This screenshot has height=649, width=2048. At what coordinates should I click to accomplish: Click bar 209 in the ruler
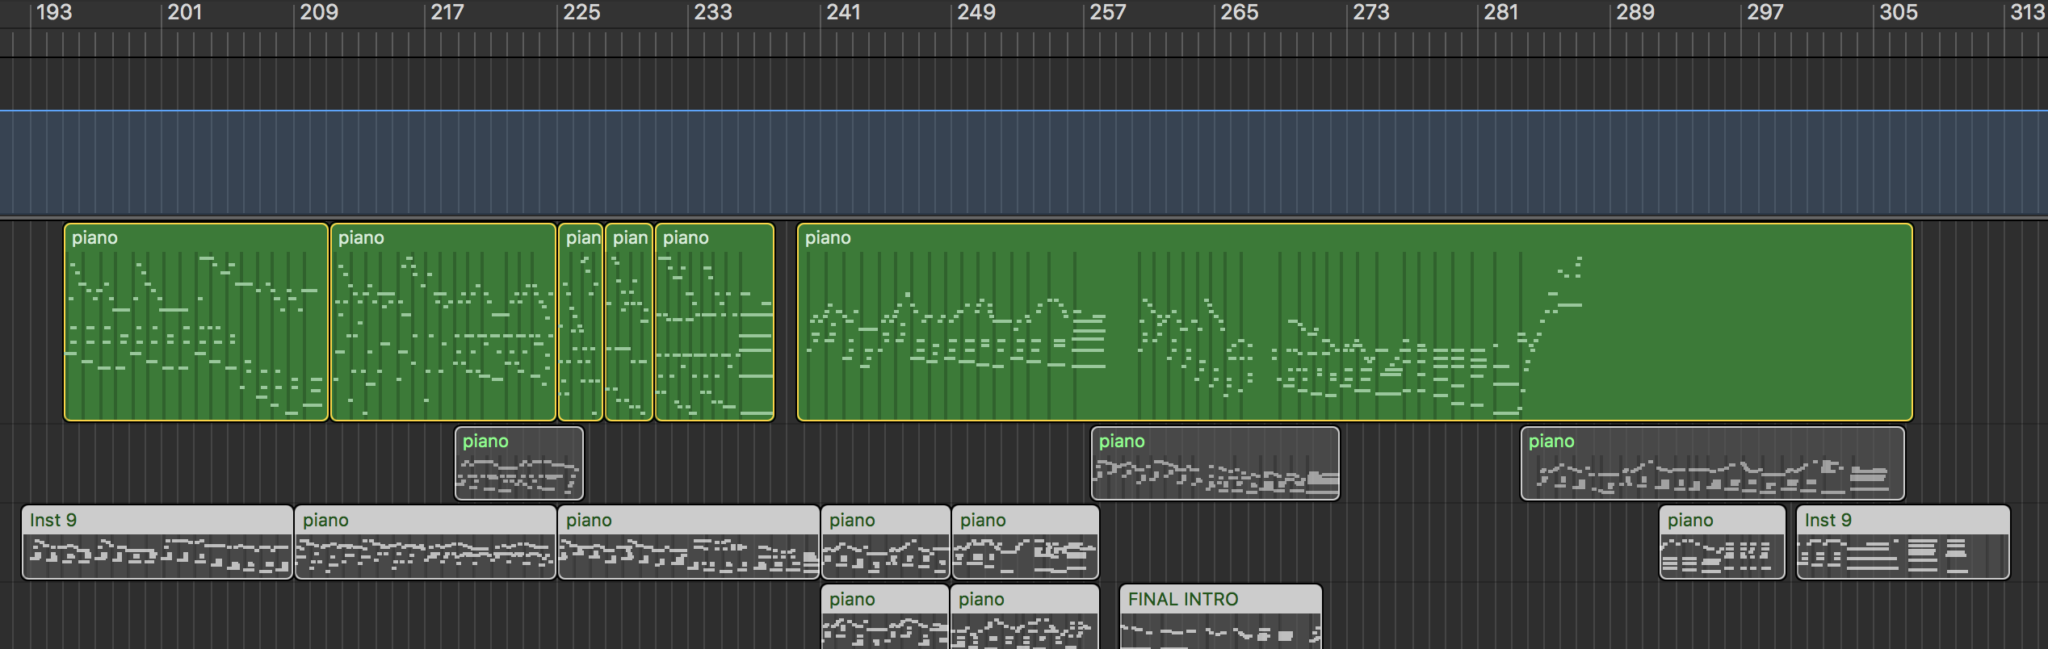(x=319, y=13)
